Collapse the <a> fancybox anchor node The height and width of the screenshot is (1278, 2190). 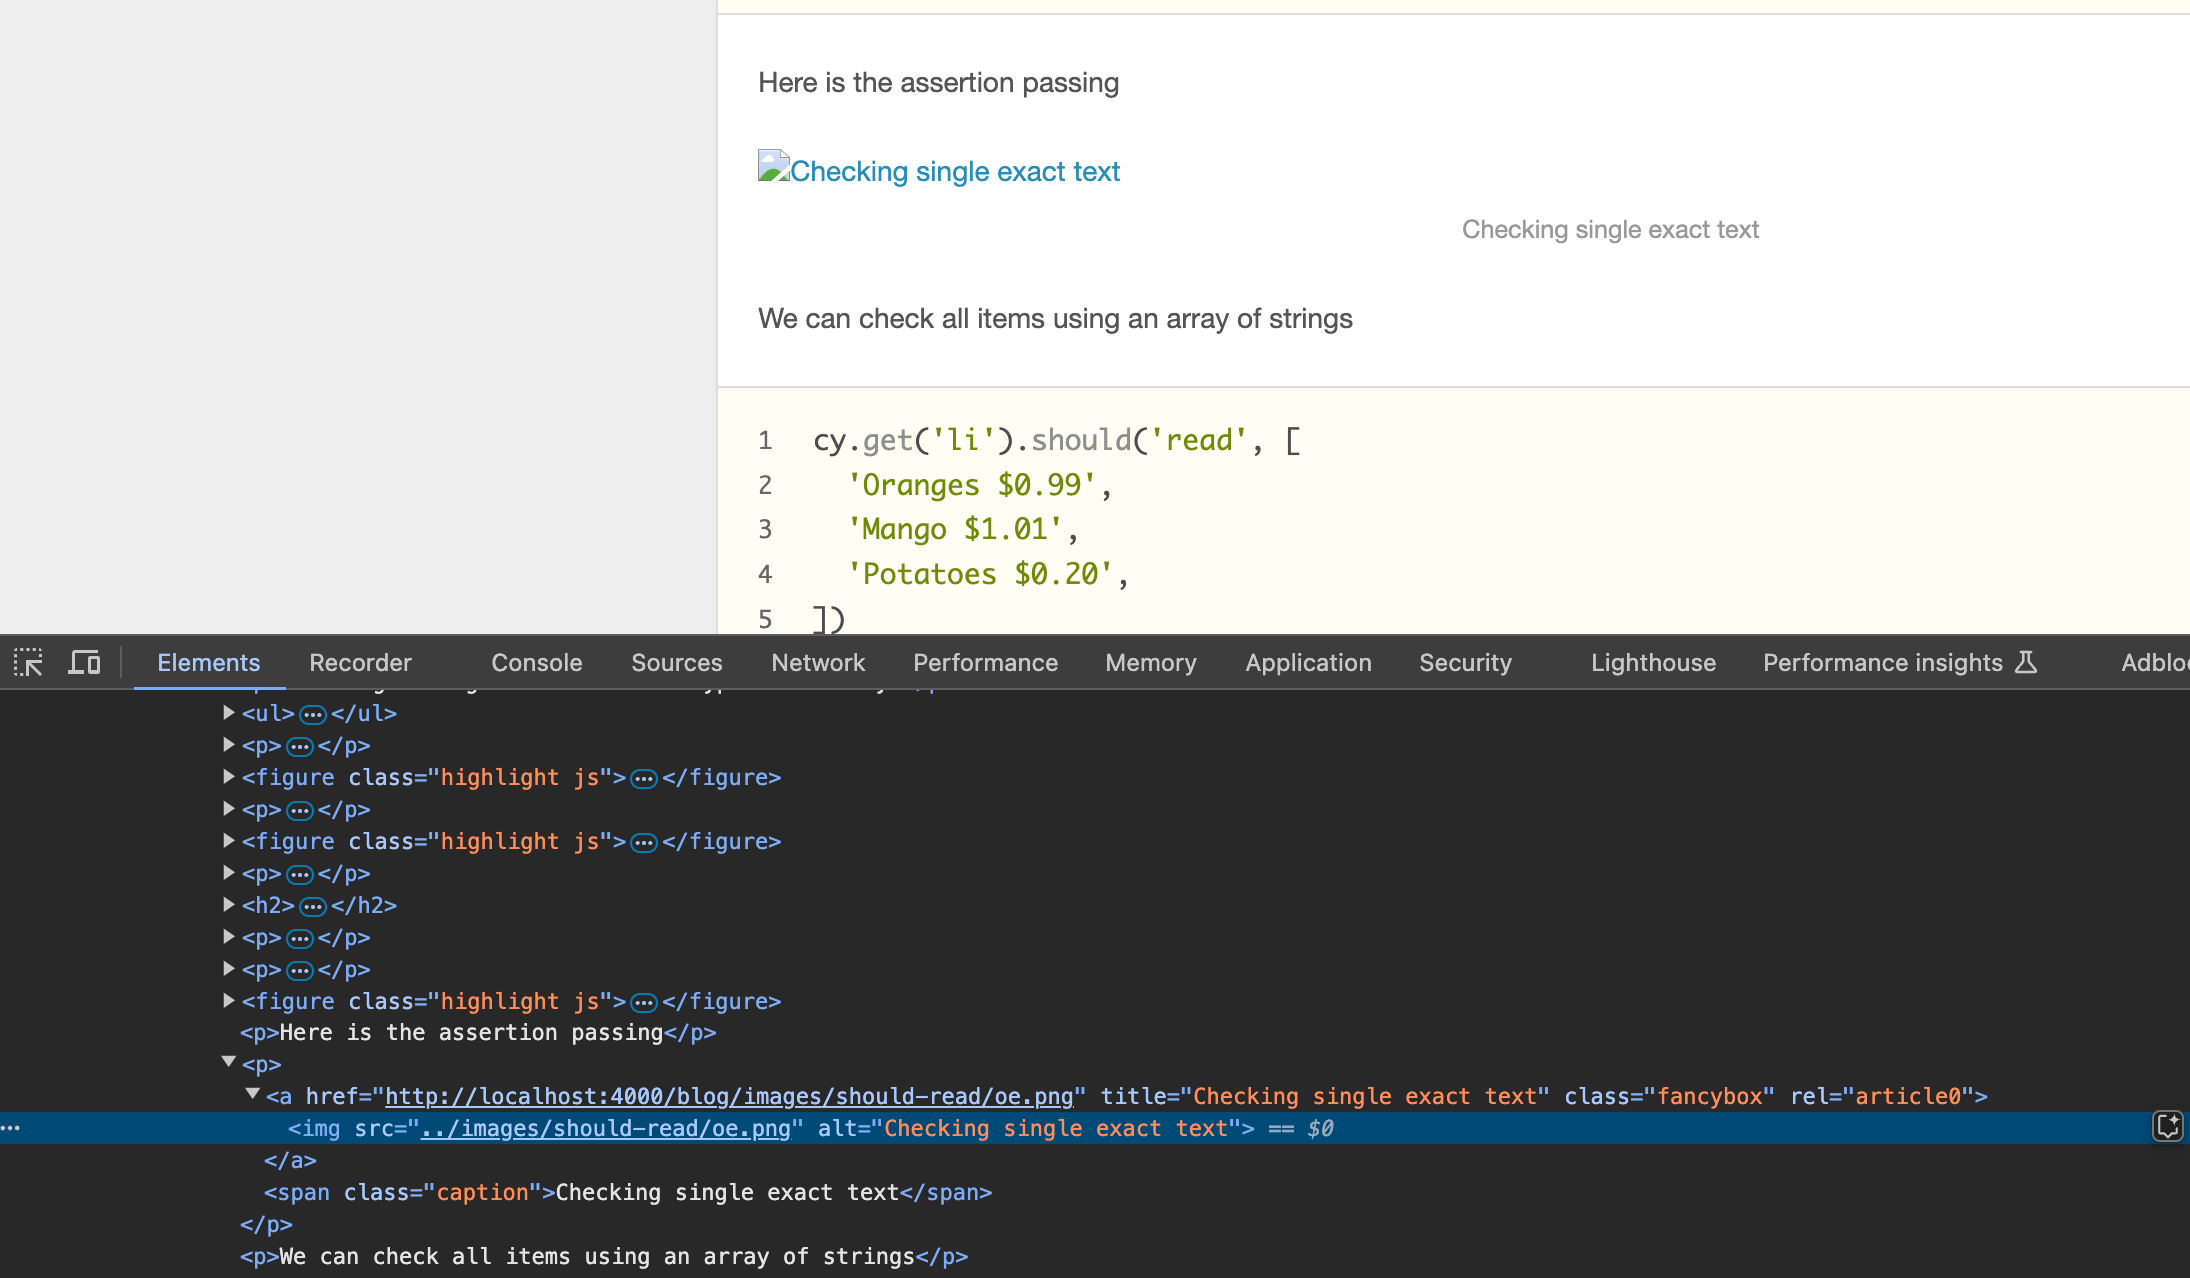click(x=252, y=1095)
